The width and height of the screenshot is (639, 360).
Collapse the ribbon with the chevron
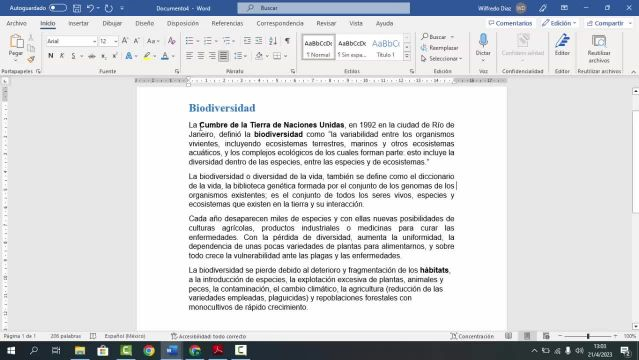[633, 72]
